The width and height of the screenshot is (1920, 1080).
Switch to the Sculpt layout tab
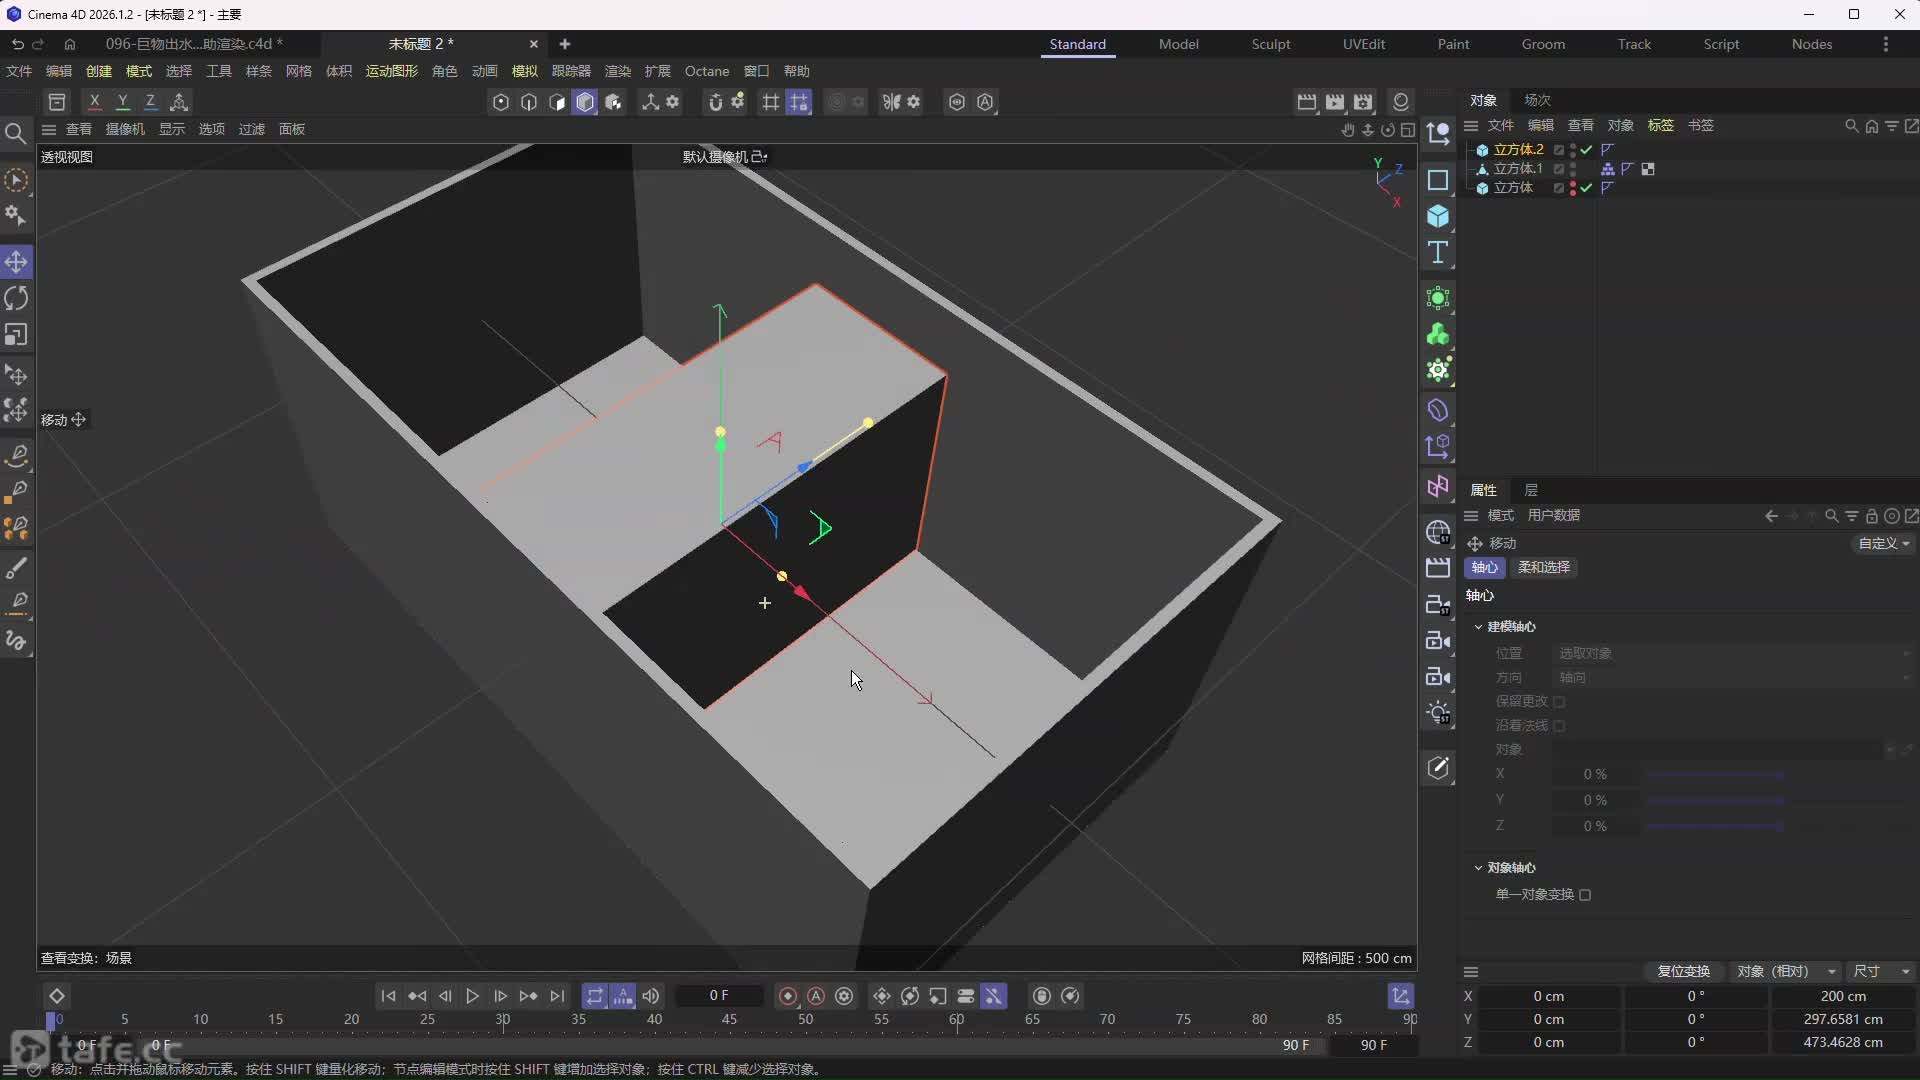tap(1270, 44)
